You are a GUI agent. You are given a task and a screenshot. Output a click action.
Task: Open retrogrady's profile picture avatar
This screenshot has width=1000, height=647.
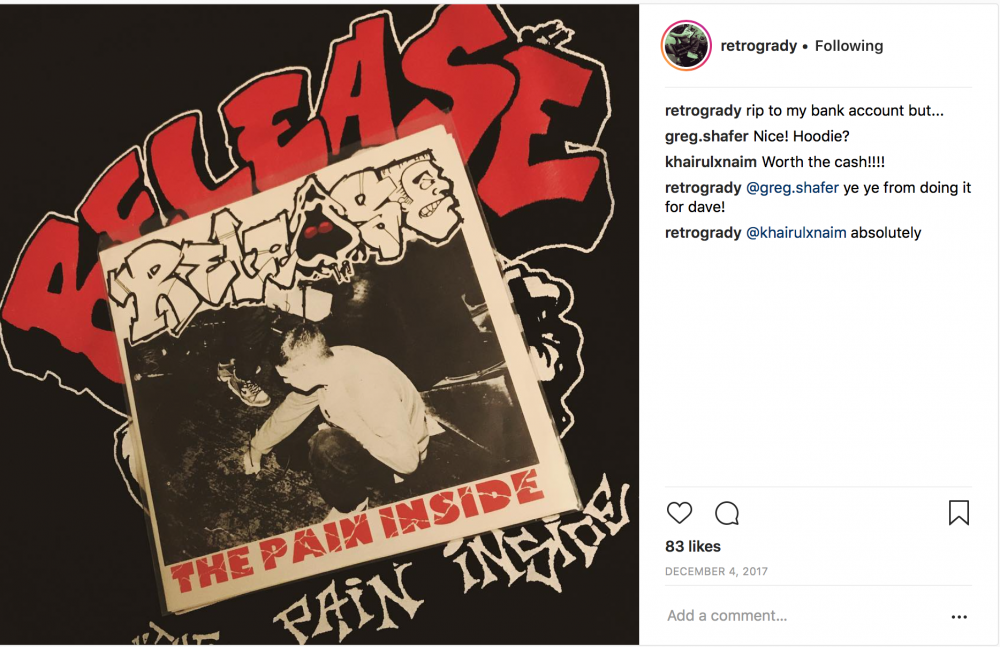pyautogui.click(x=686, y=45)
